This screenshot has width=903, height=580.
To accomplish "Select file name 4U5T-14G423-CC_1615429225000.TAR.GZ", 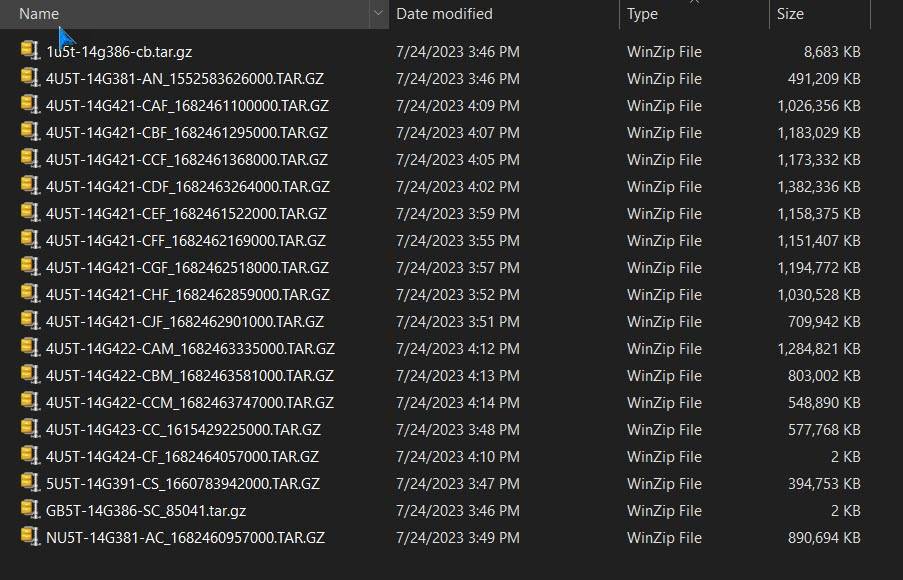I will pyautogui.click(x=183, y=430).
